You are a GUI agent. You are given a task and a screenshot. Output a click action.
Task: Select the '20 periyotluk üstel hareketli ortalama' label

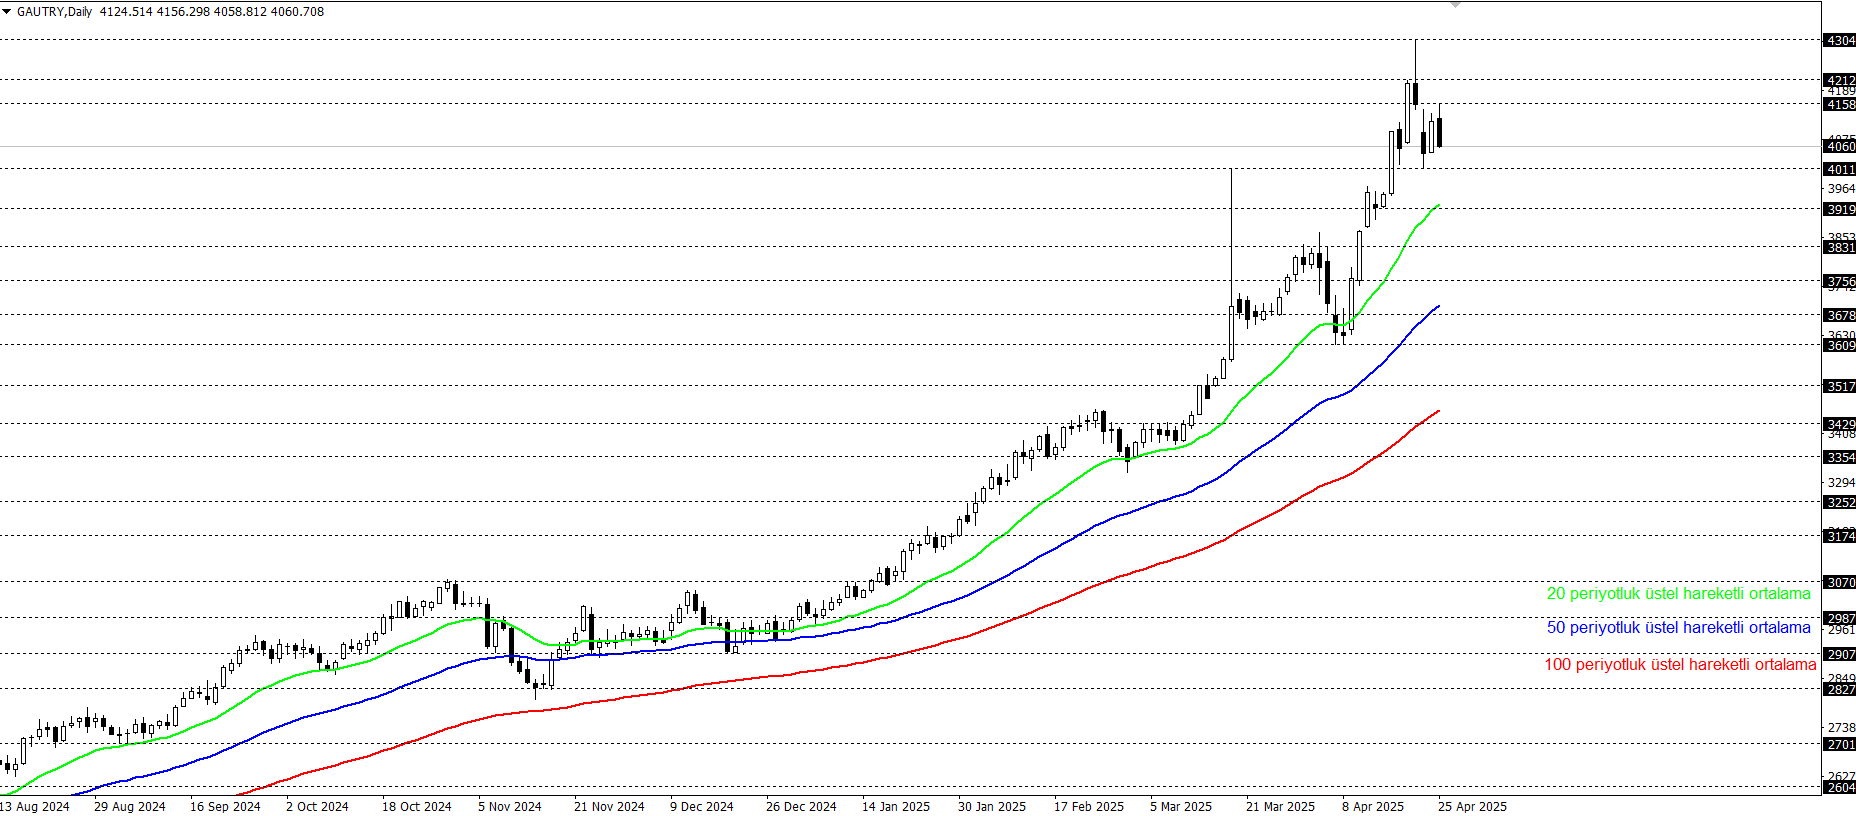pos(1678,594)
